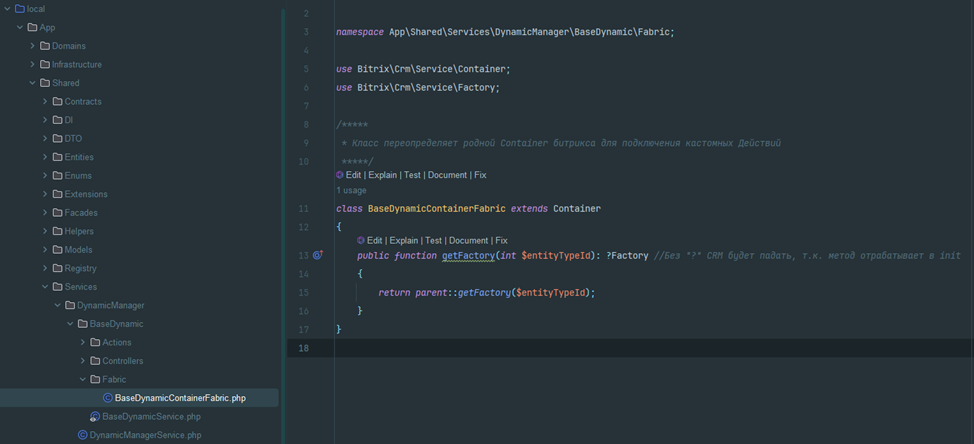Screen dimensions: 974x444
Task: Select the Models folder icon
Action: tap(58, 250)
